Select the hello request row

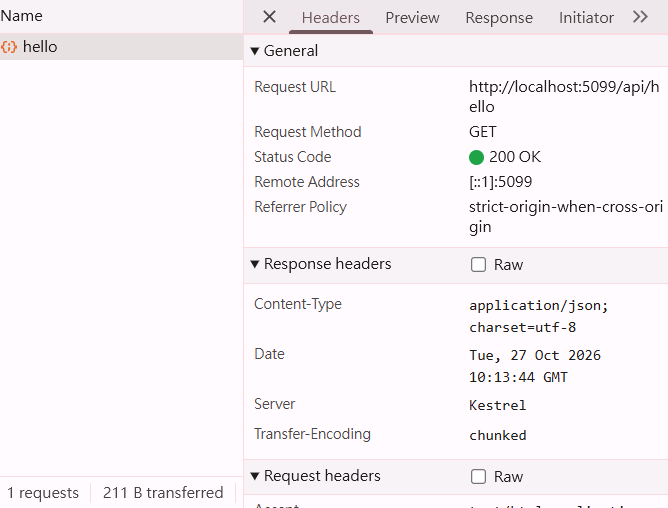click(x=121, y=46)
